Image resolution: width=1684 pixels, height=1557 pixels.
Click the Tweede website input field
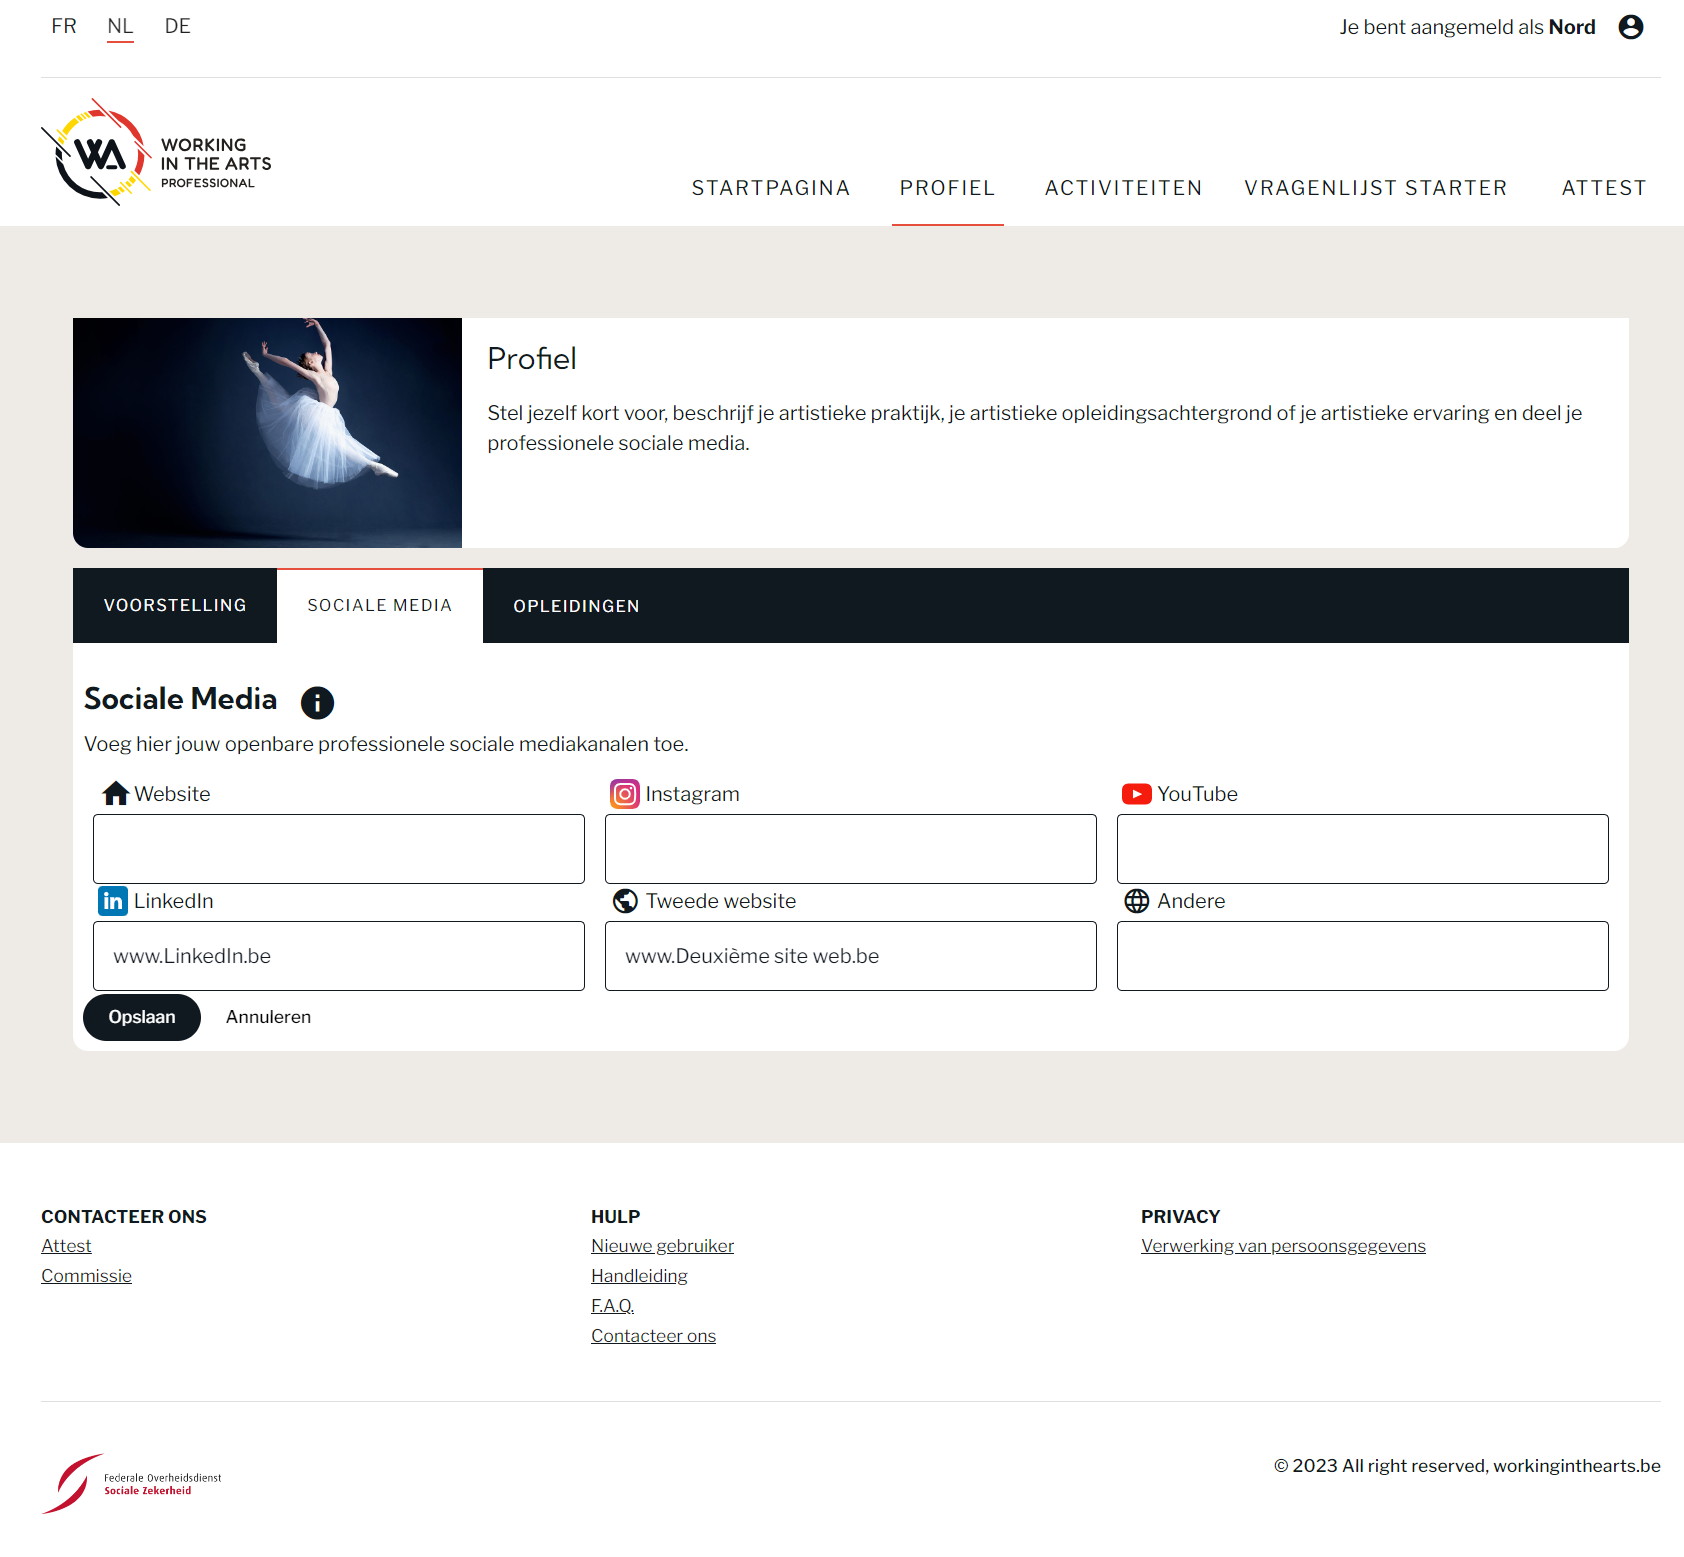click(851, 956)
